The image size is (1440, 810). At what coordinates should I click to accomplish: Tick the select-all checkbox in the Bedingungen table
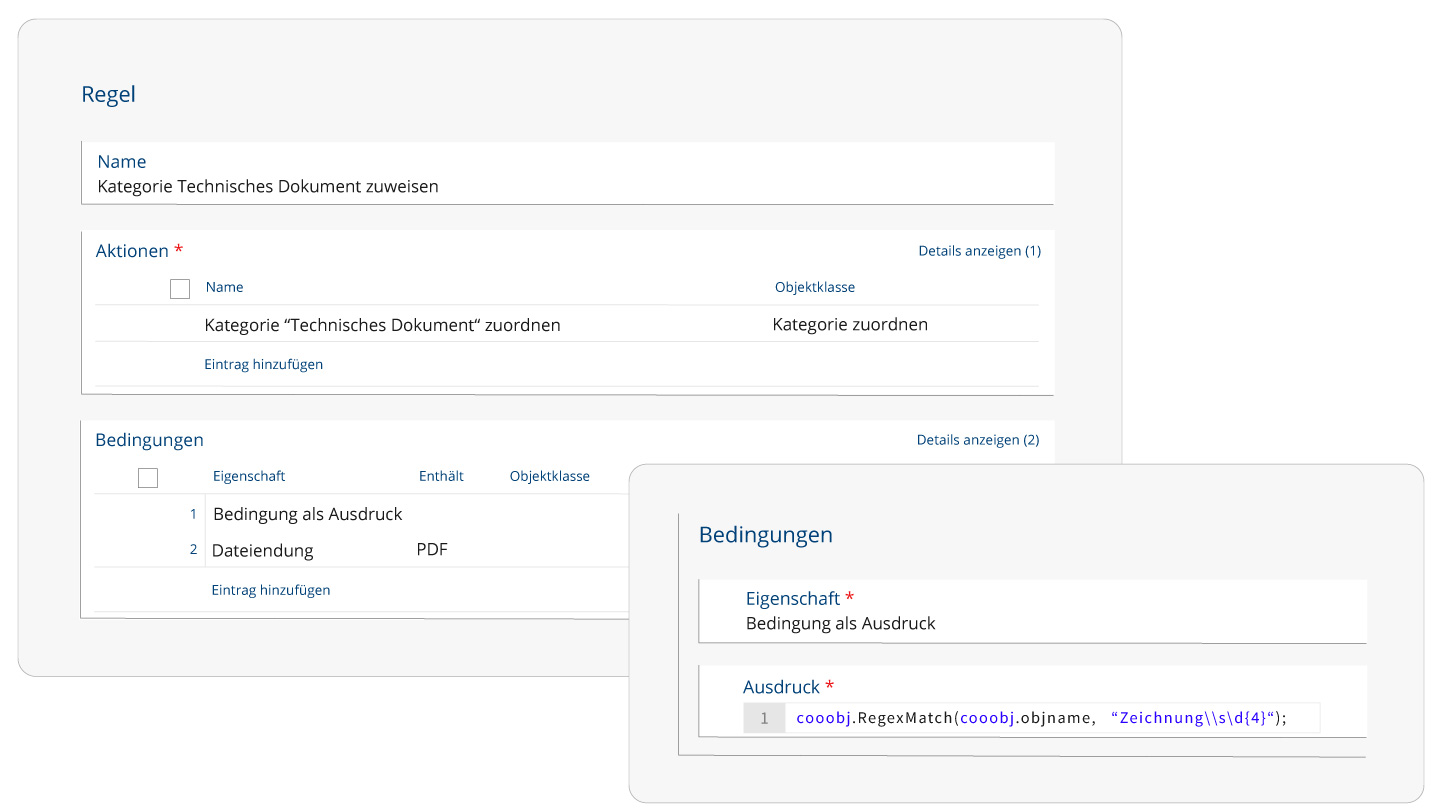pyautogui.click(x=148, y=478)
